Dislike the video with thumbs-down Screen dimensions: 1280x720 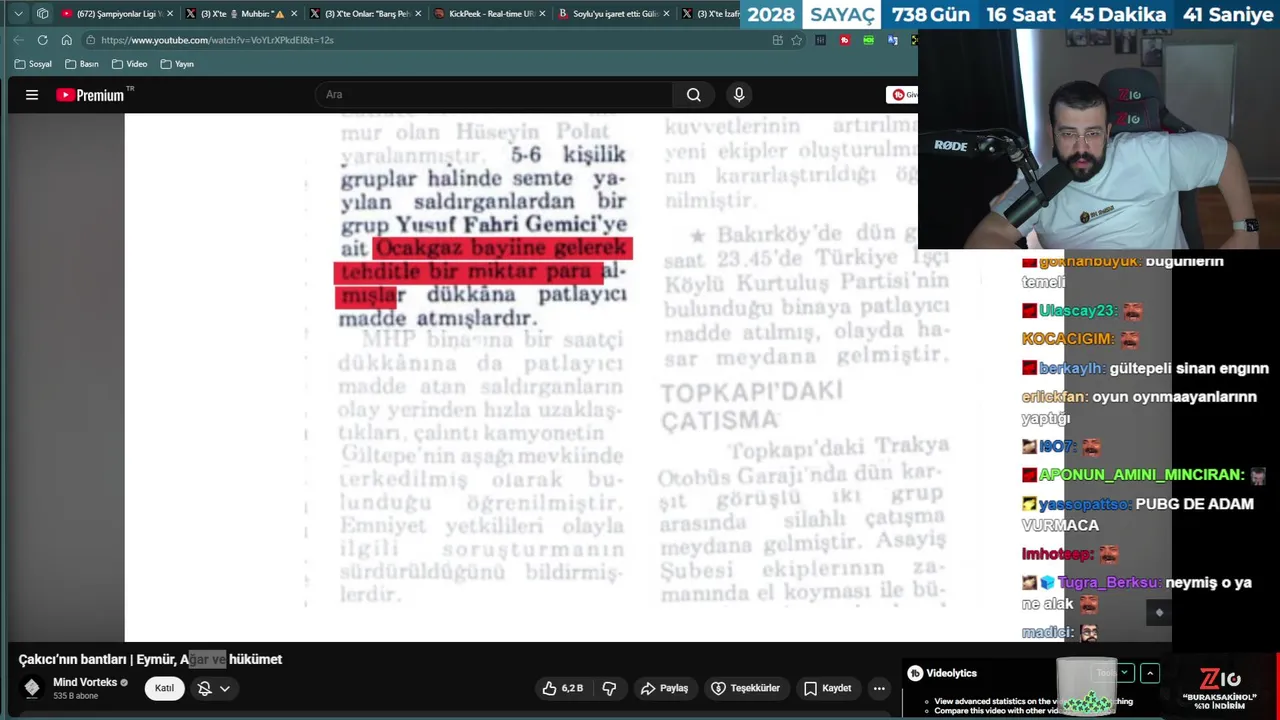(609, 688)
